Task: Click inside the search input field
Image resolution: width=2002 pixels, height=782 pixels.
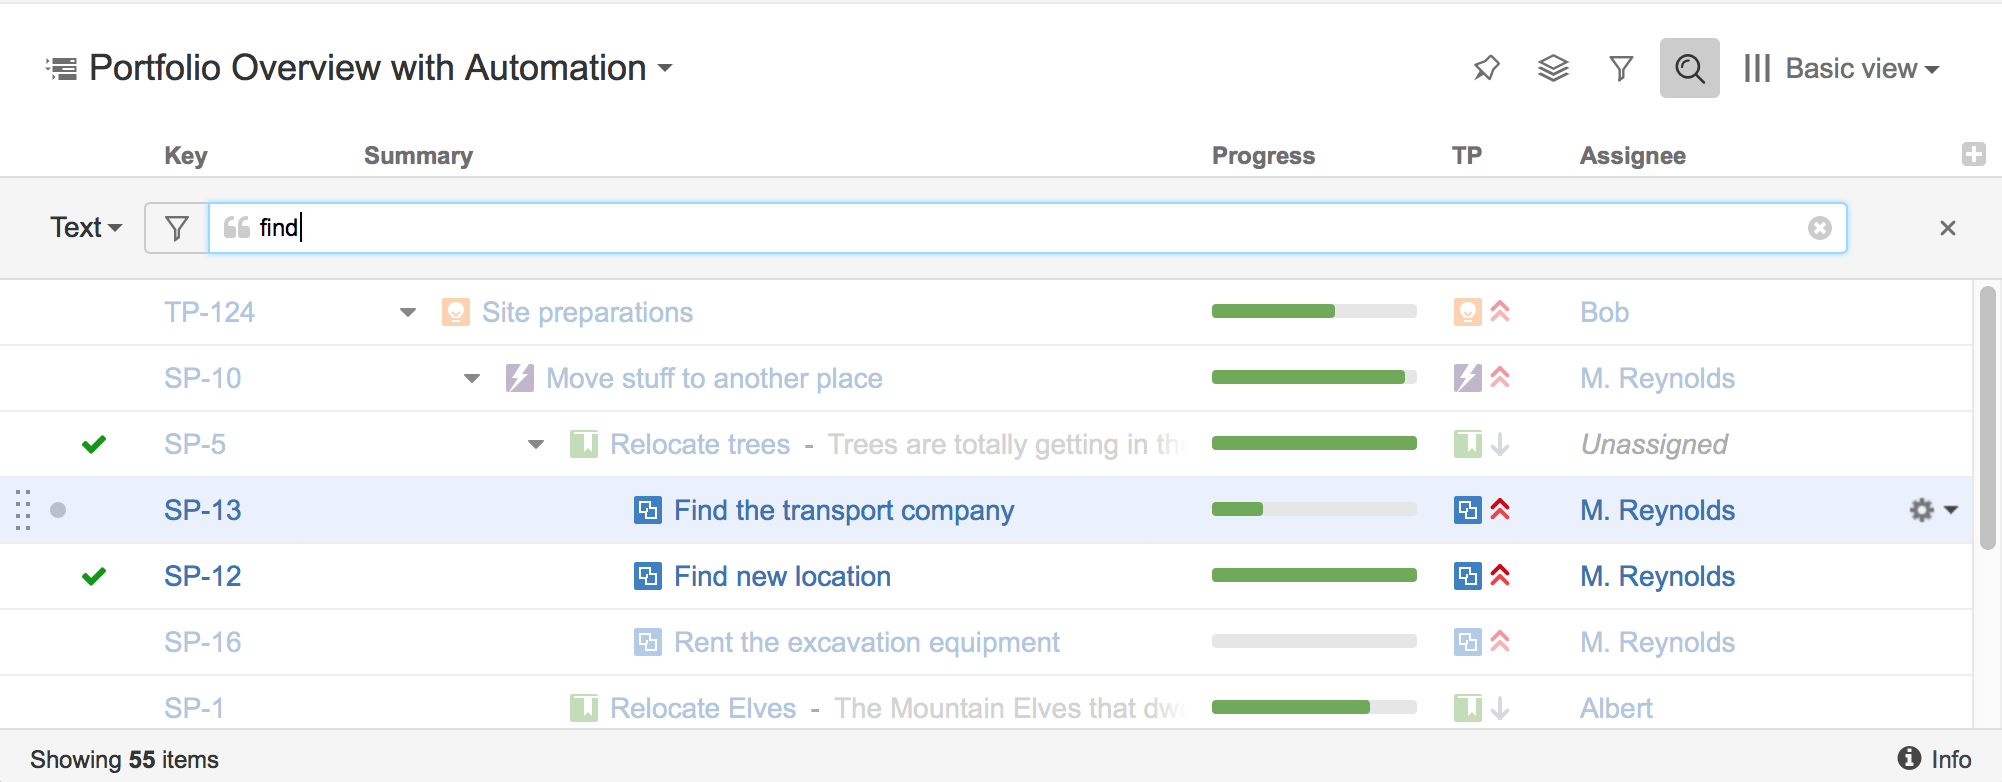Action: tap(1000, 228)
